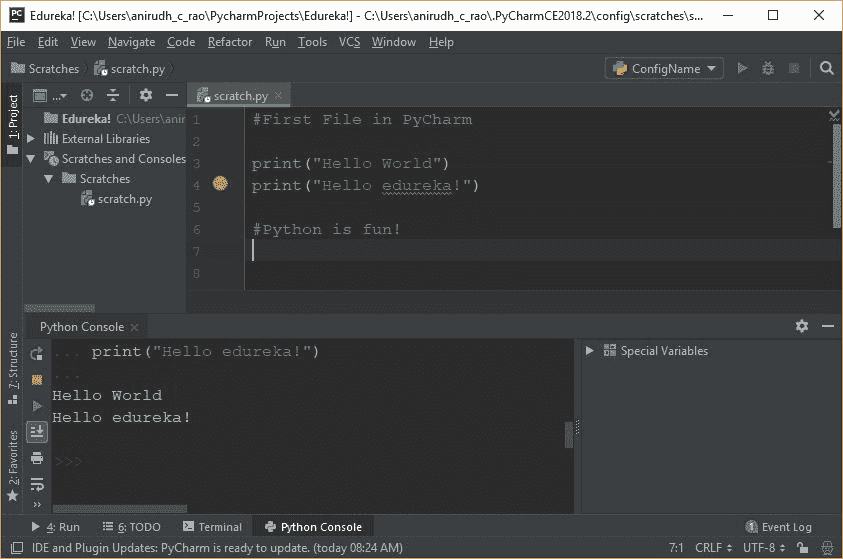The height and width of the screenshot is (559, 843).
Task: Toggle soft-wrap in console
Action: point(37,484)
